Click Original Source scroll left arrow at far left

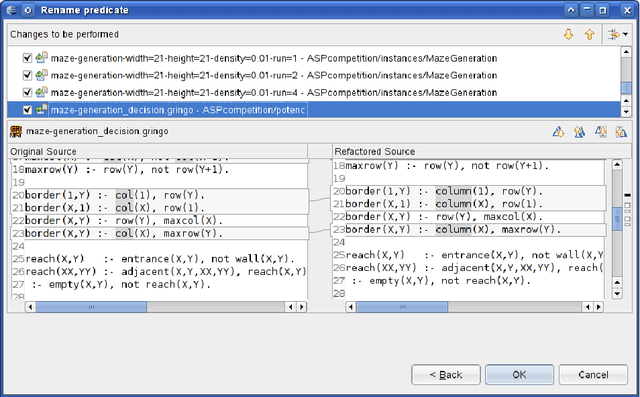[x=30, y=307]
